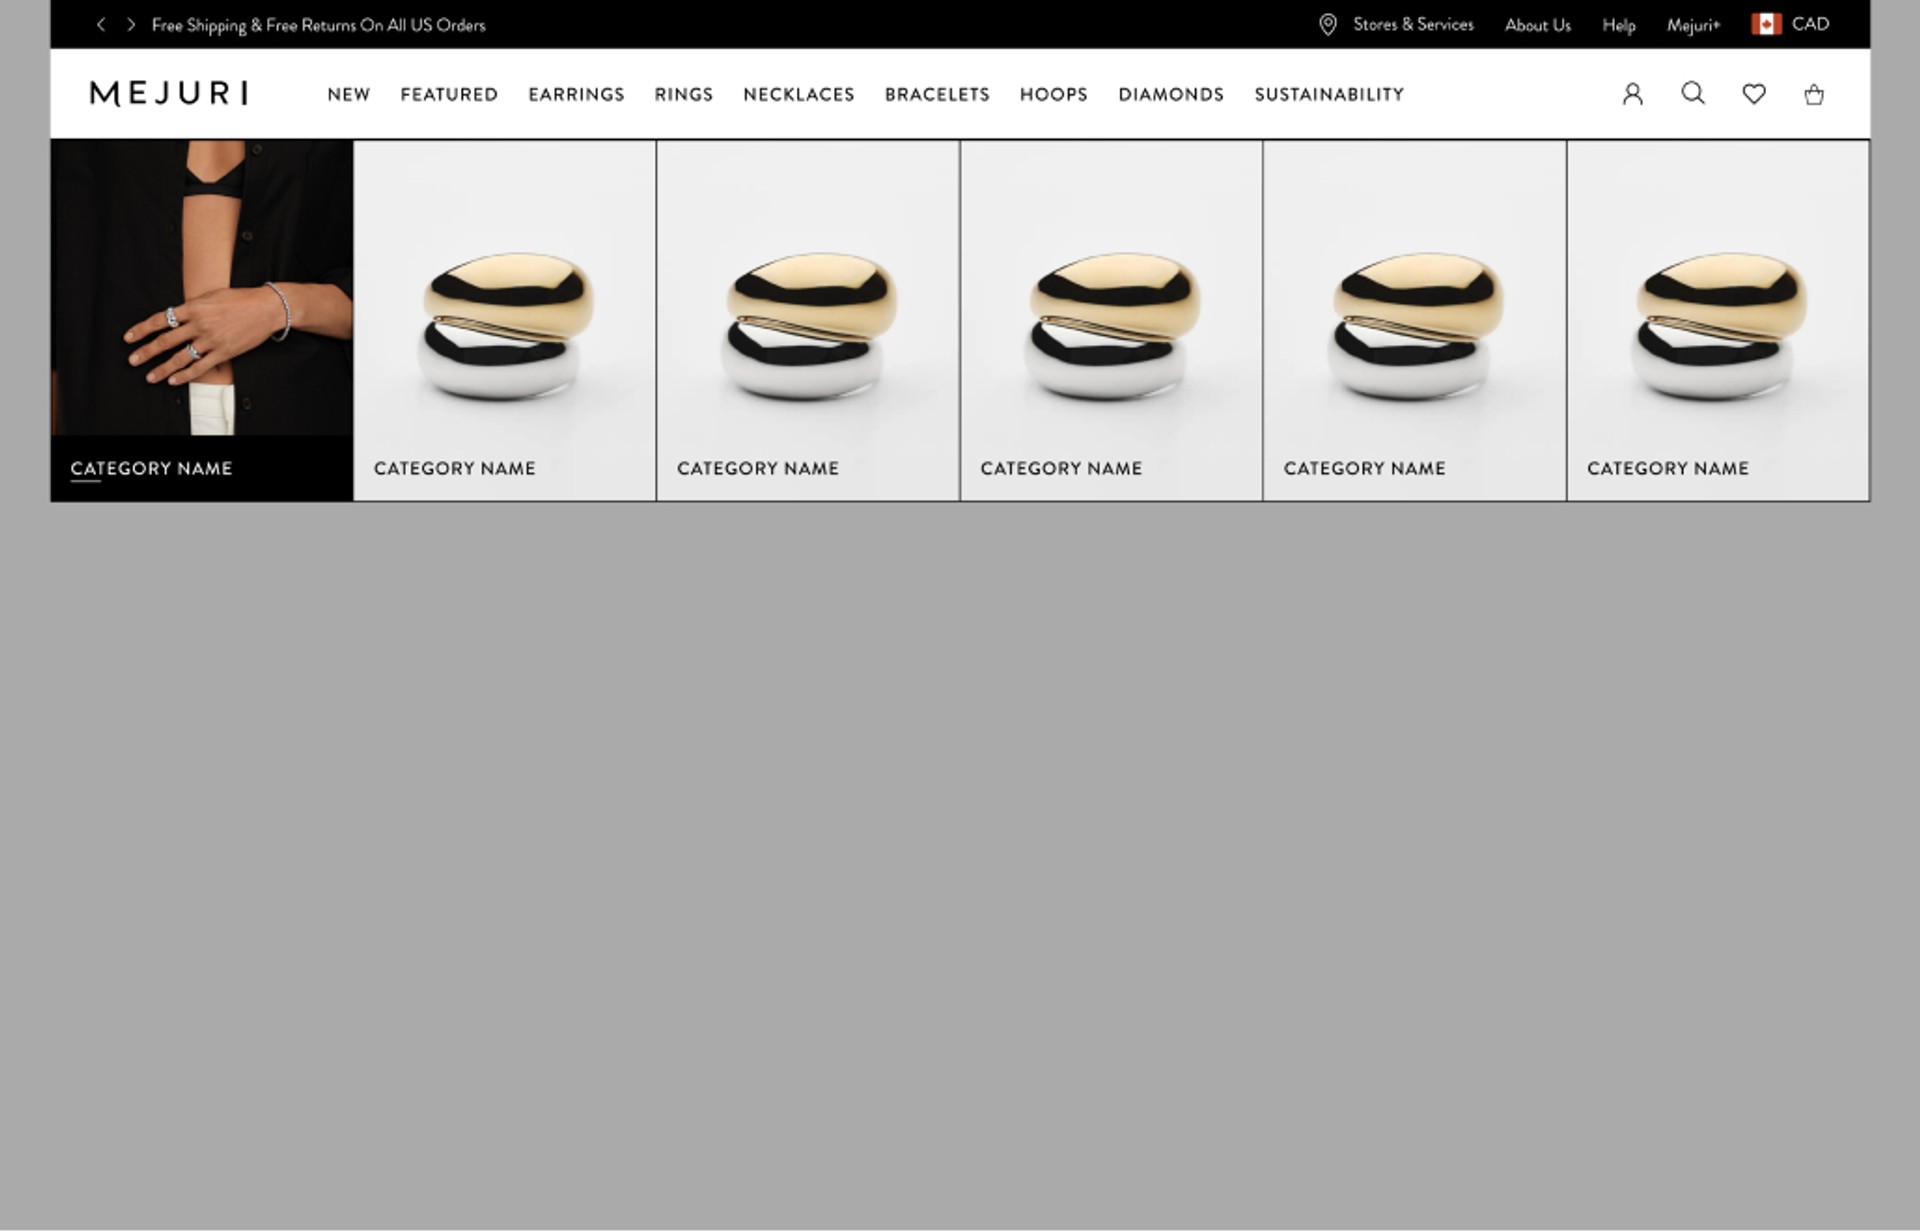Open the search magnifier icon
Screen dimensions: 1920x1231
(x=1693, y=93)
